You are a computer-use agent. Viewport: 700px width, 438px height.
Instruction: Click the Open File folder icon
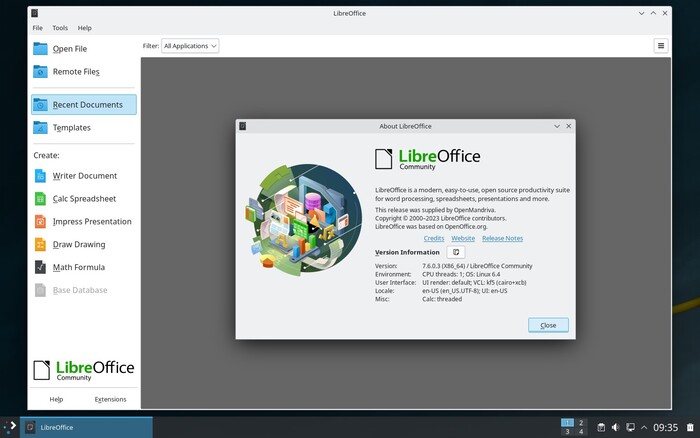[x=40, y=49]
